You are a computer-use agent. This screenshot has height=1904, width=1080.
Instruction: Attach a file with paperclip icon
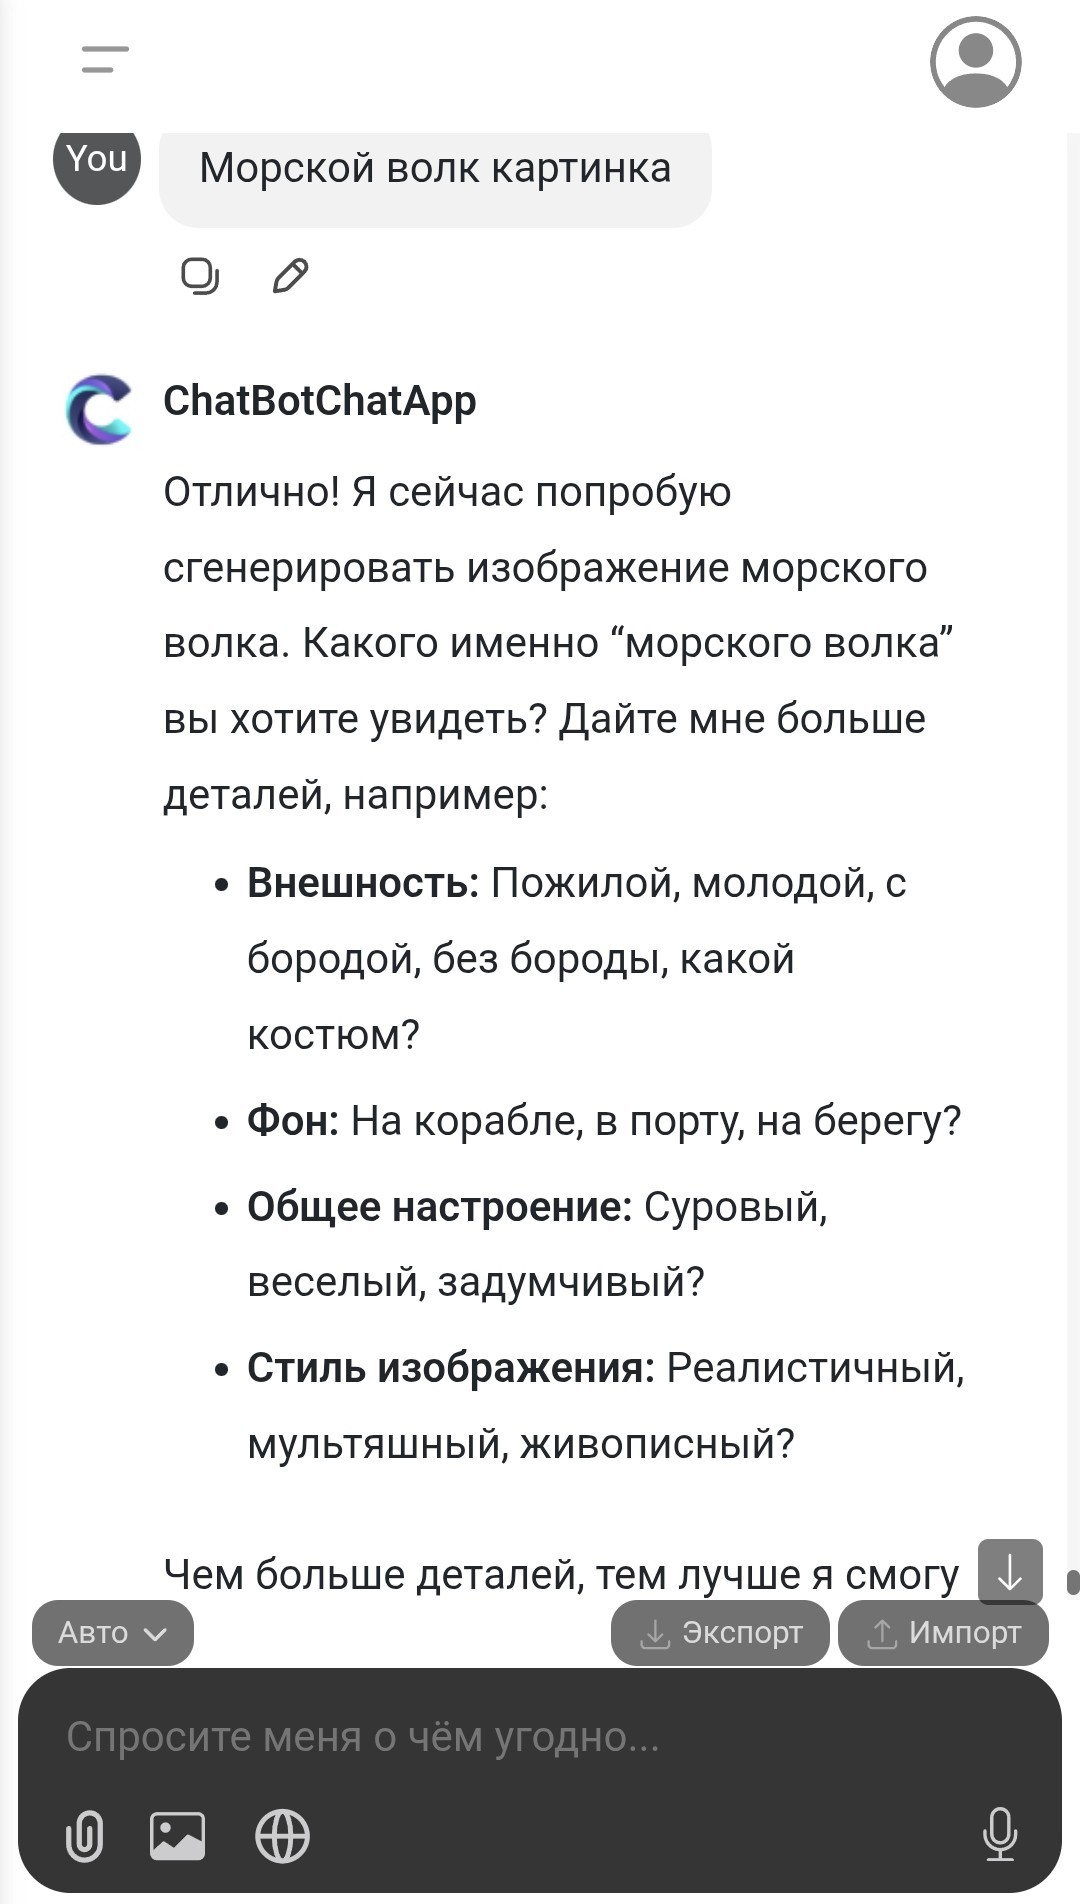click(84, 1836)
